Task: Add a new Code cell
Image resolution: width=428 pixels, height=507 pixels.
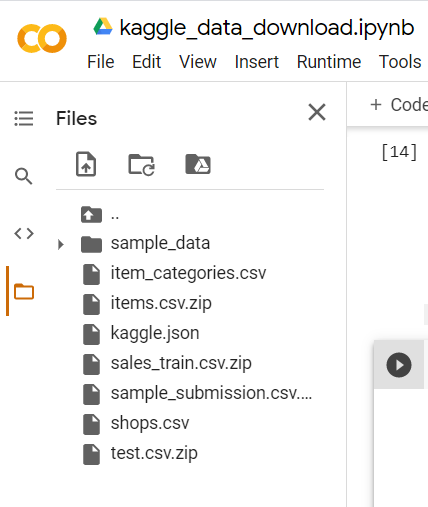Action: click(x=399, y=105)
